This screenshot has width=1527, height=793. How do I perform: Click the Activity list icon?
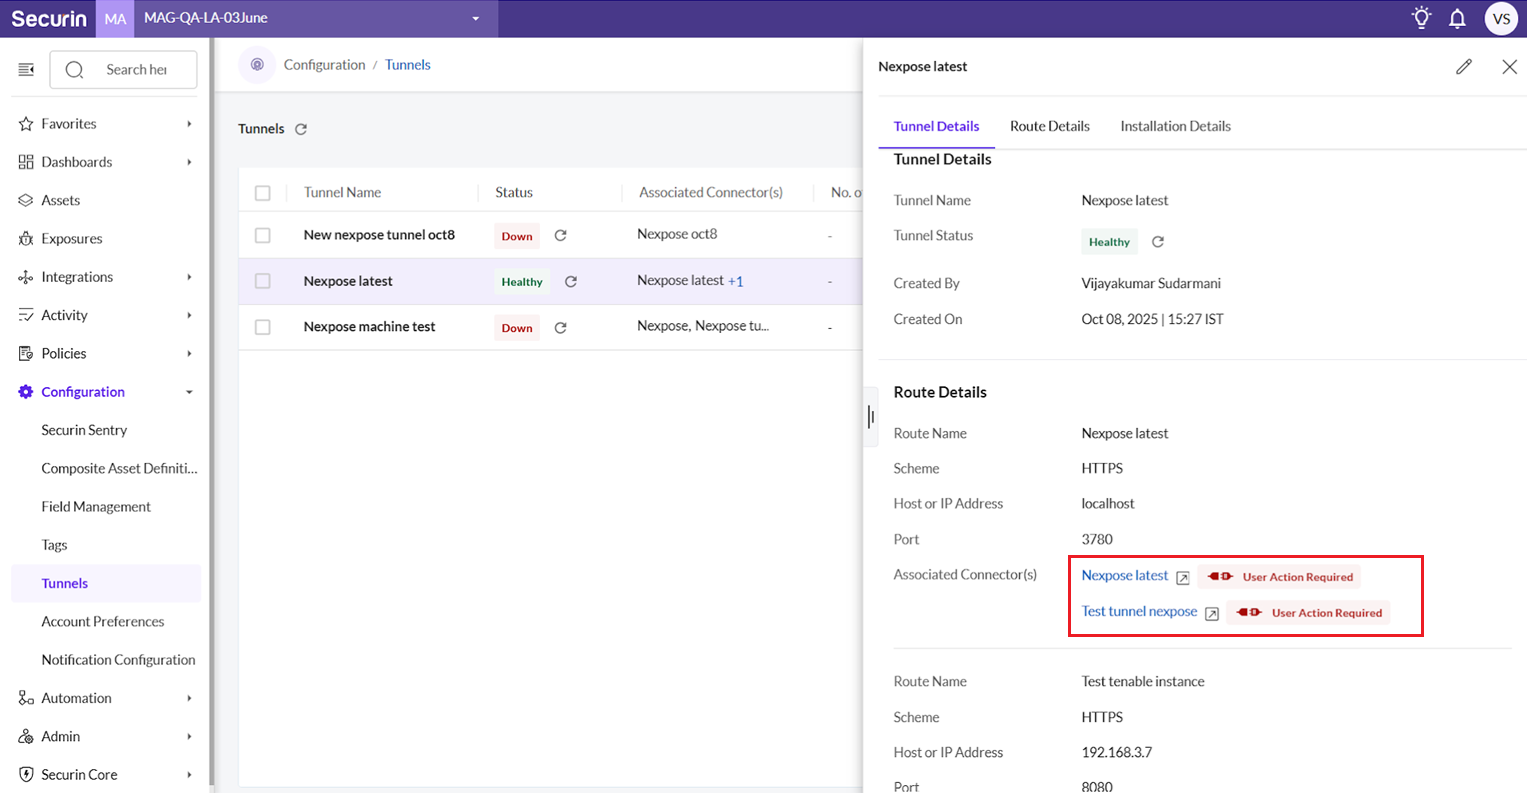[x=26, y=315]
